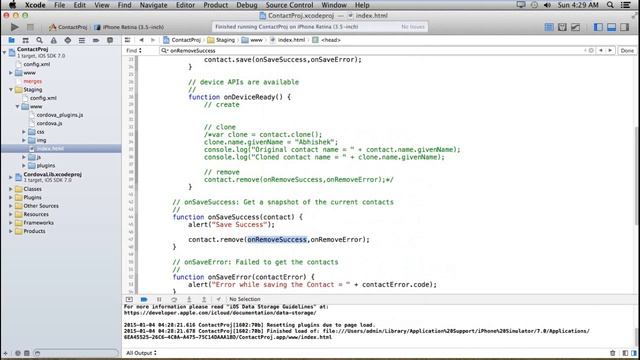This screenshot has width=640, height=360.
Task: Open the Source Control menu
Action: pyautogui.click(x=289, y=5)
